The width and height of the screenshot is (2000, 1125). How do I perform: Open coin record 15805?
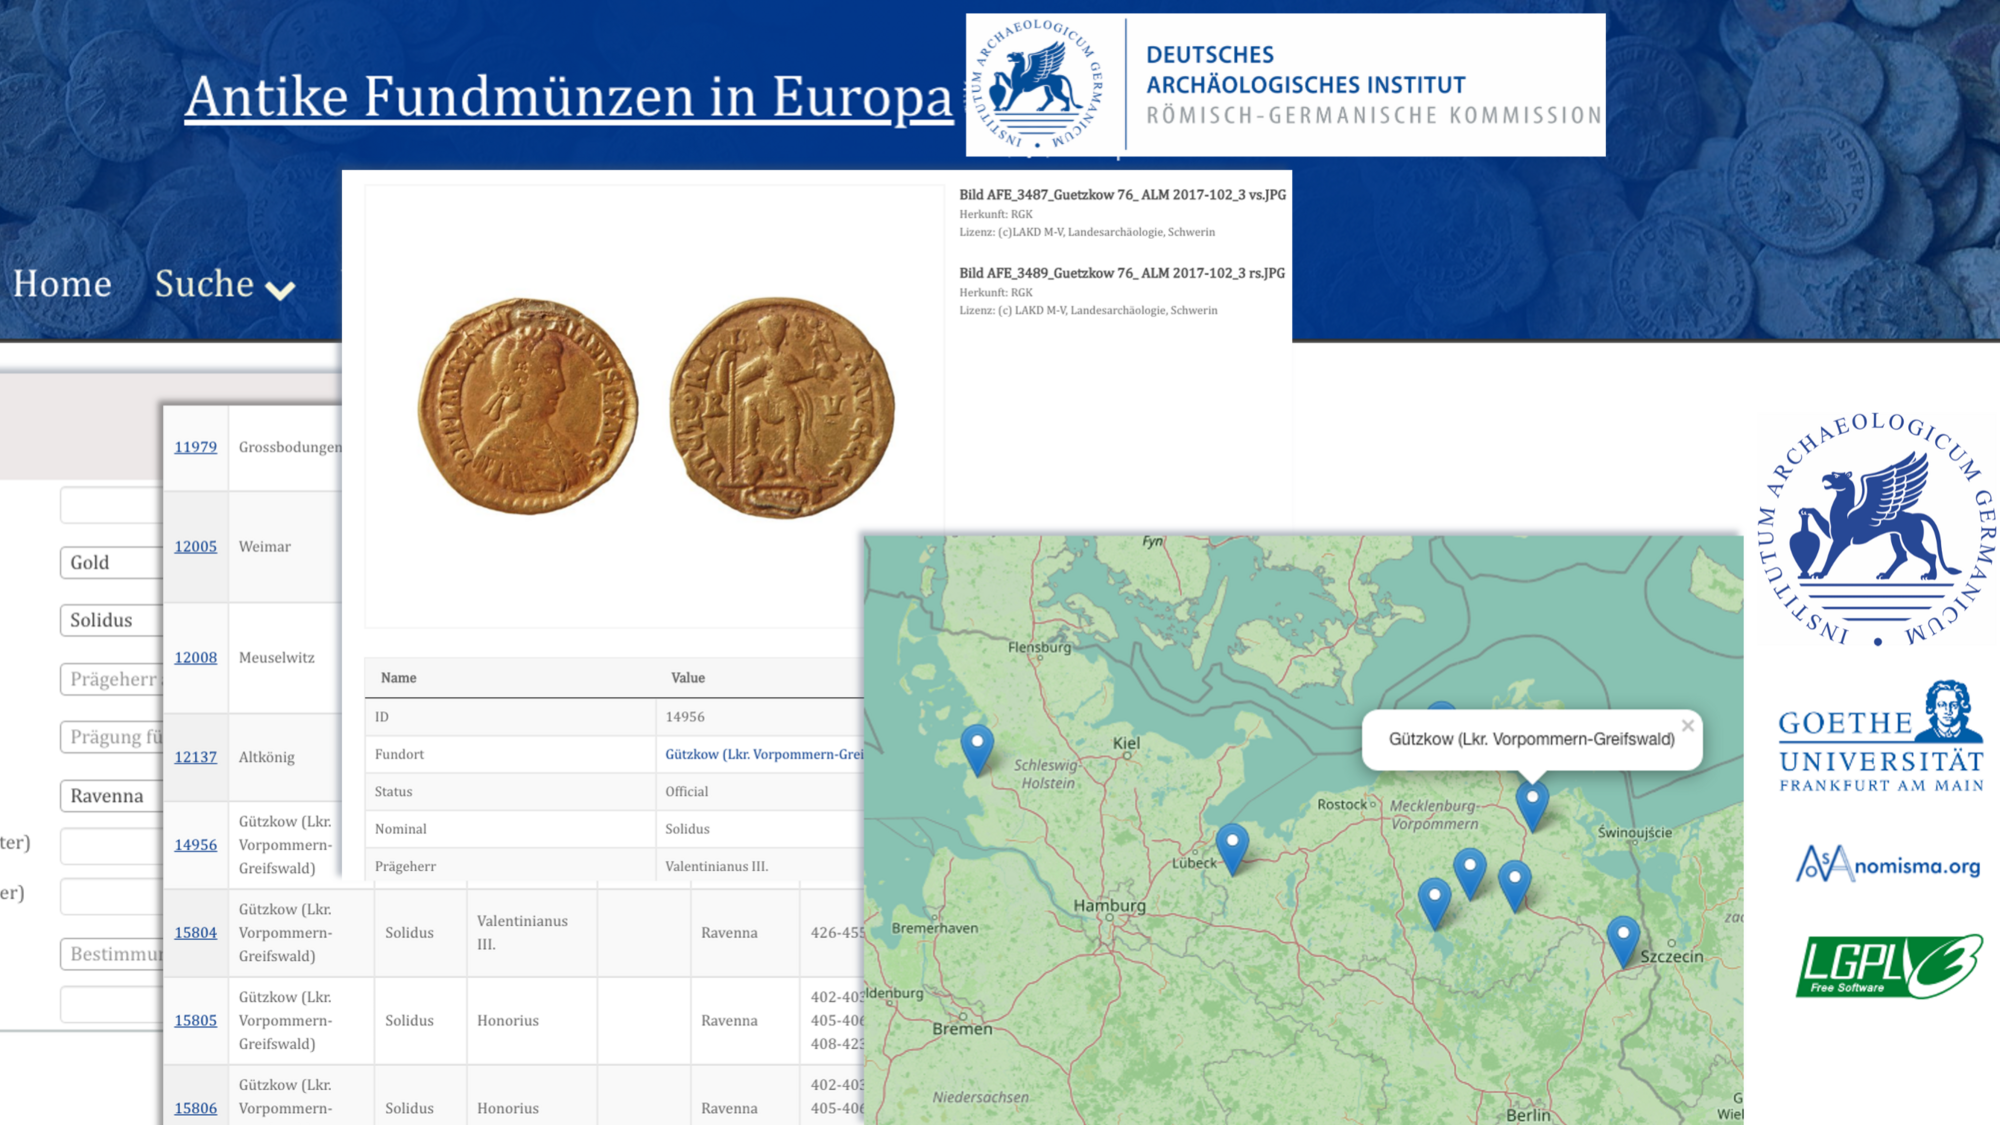195,1021
